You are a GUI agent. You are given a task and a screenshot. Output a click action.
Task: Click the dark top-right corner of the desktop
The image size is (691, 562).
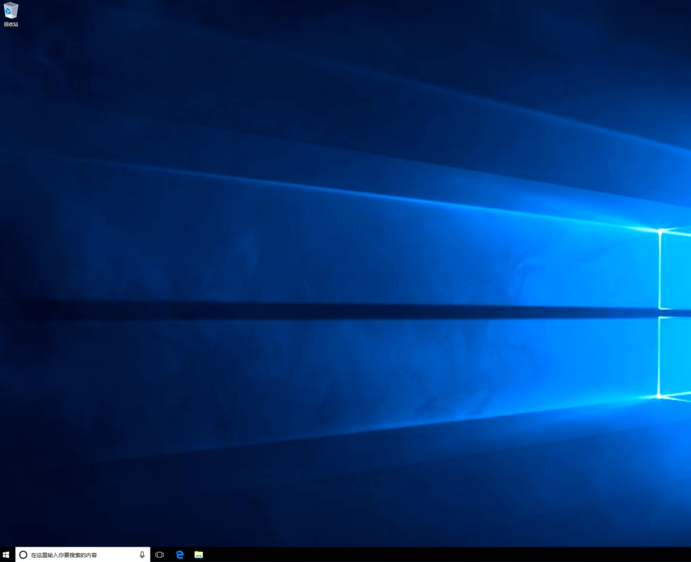670,20
